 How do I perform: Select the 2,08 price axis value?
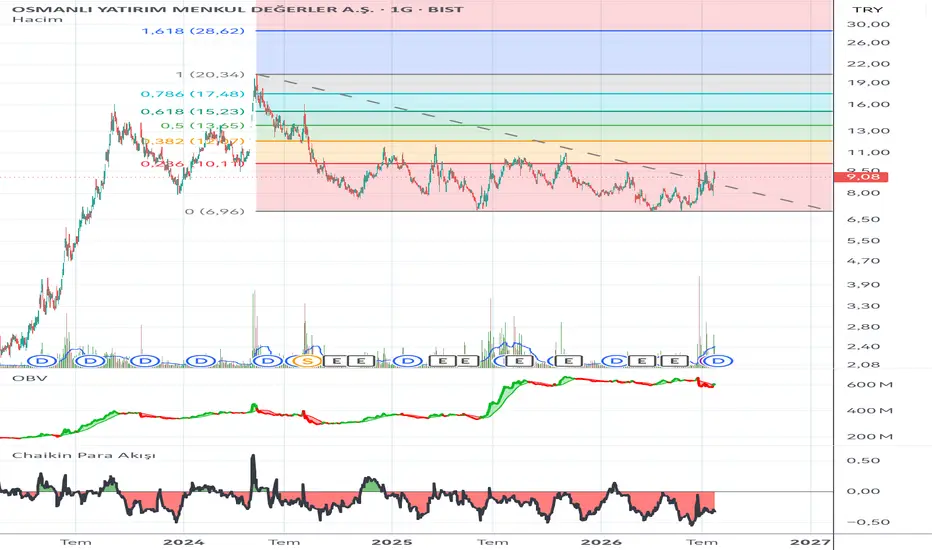863,365
